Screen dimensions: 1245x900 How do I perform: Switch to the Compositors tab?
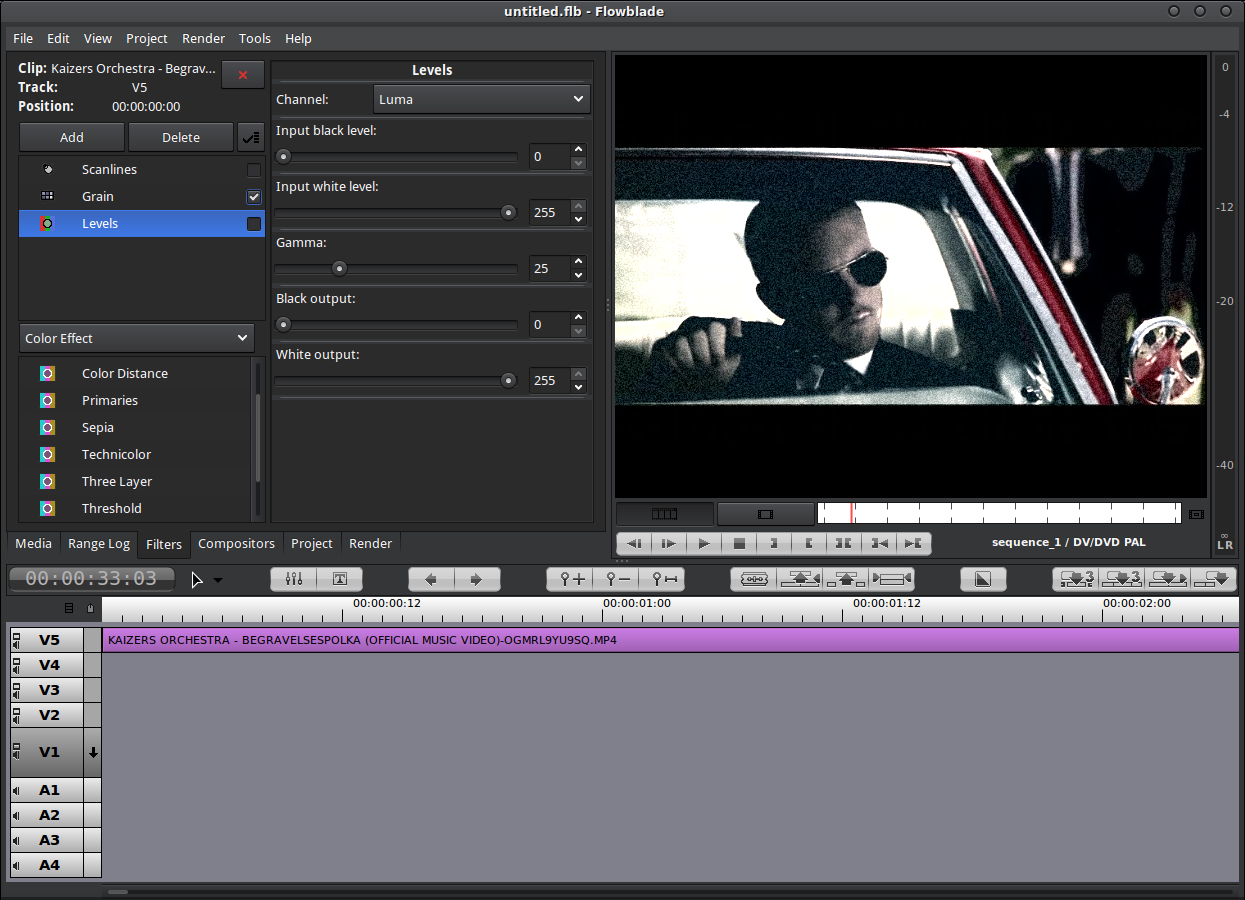pyautogui.click(x=236, y=543)
